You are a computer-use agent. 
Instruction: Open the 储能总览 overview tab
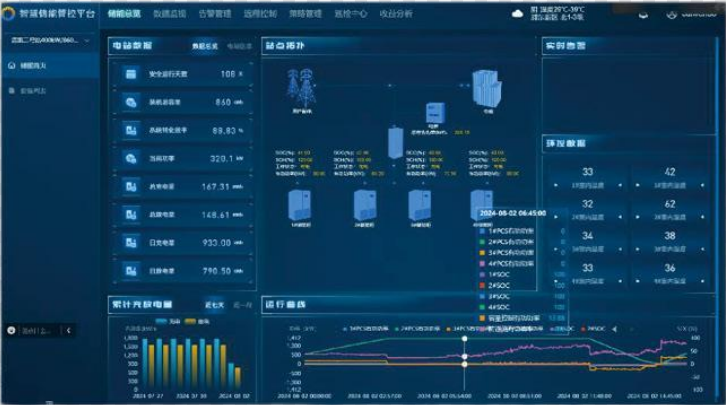click(x=124, y=14)
